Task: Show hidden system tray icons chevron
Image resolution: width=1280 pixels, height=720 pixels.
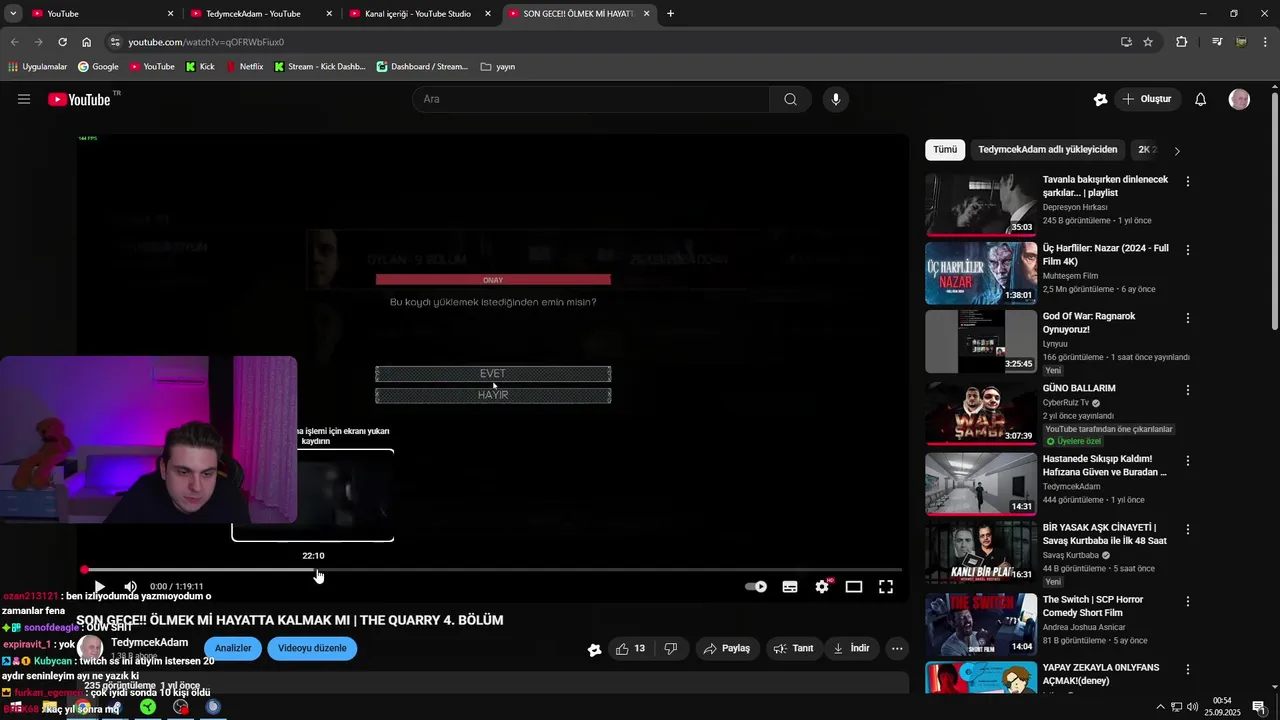Action: pyautogui.click(x=1160, y=707)
